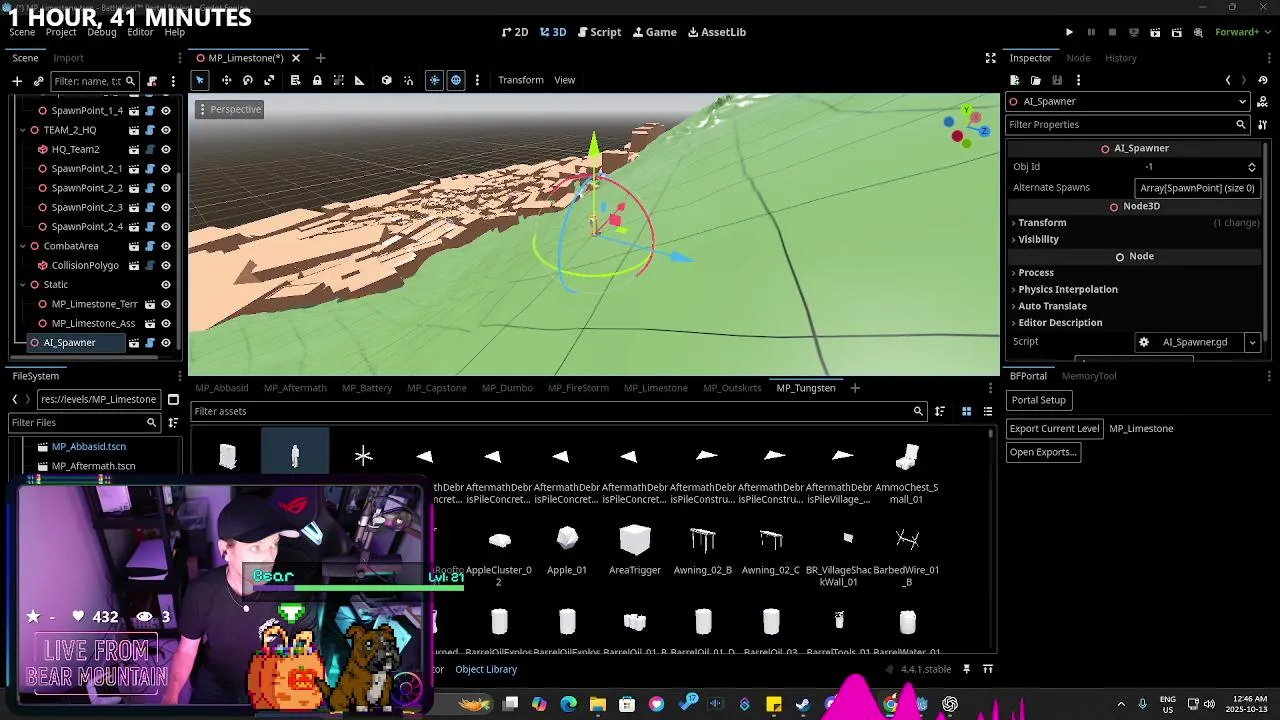The image size is (1280, 720).
Task: Click the ruler measure tool
Action: [360, 80]
